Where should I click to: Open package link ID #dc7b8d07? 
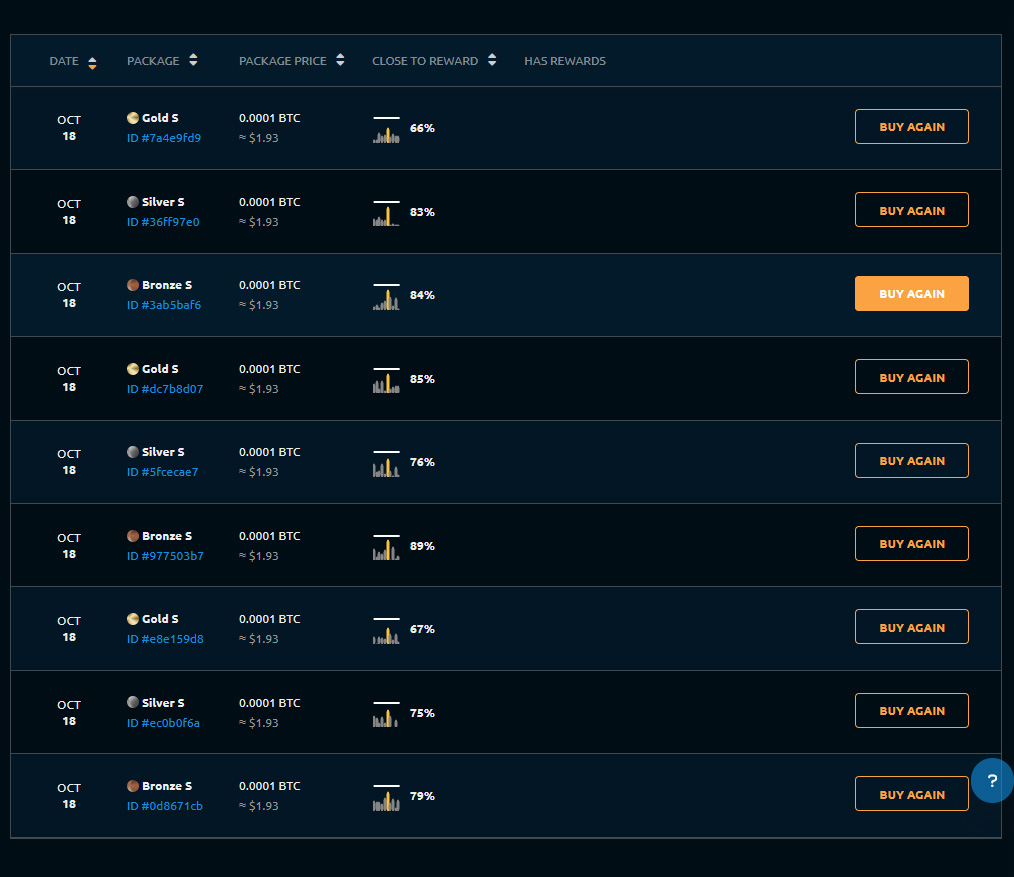coord(165,389)
